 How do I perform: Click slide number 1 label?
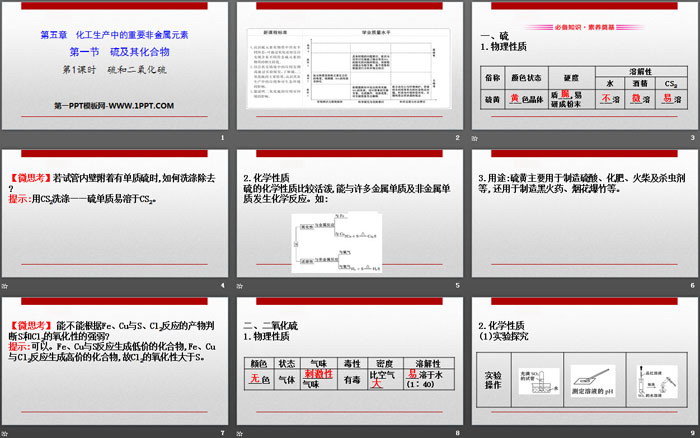(x=222, y=138)
